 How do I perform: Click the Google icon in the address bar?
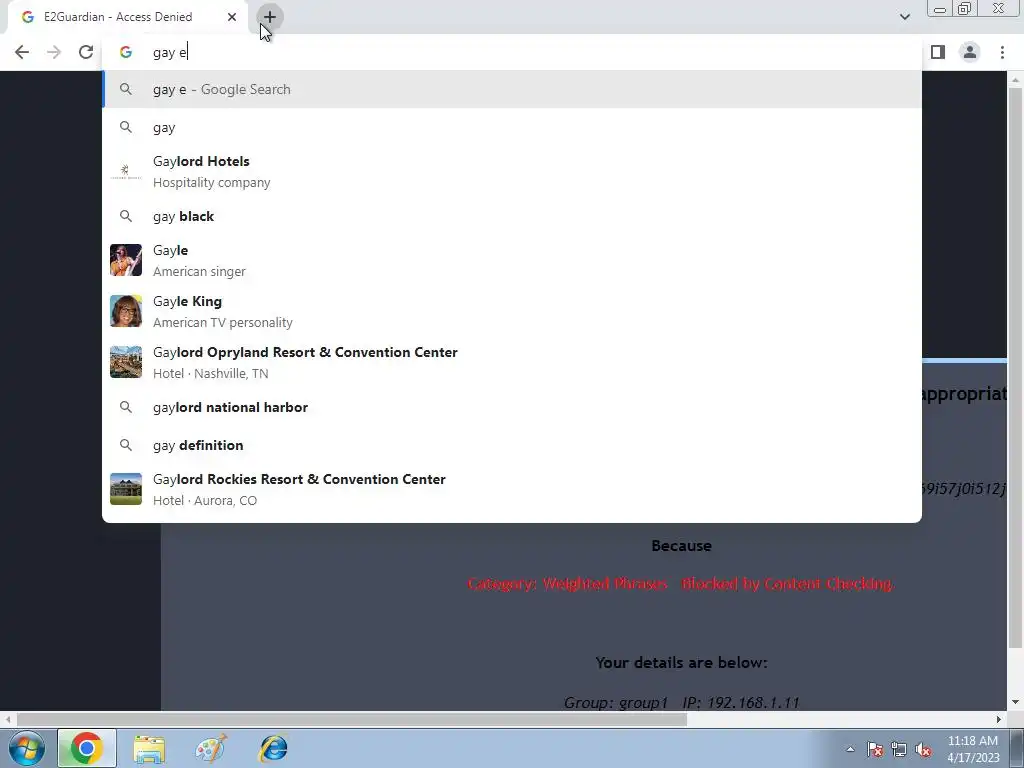click(x=126, y=52)
